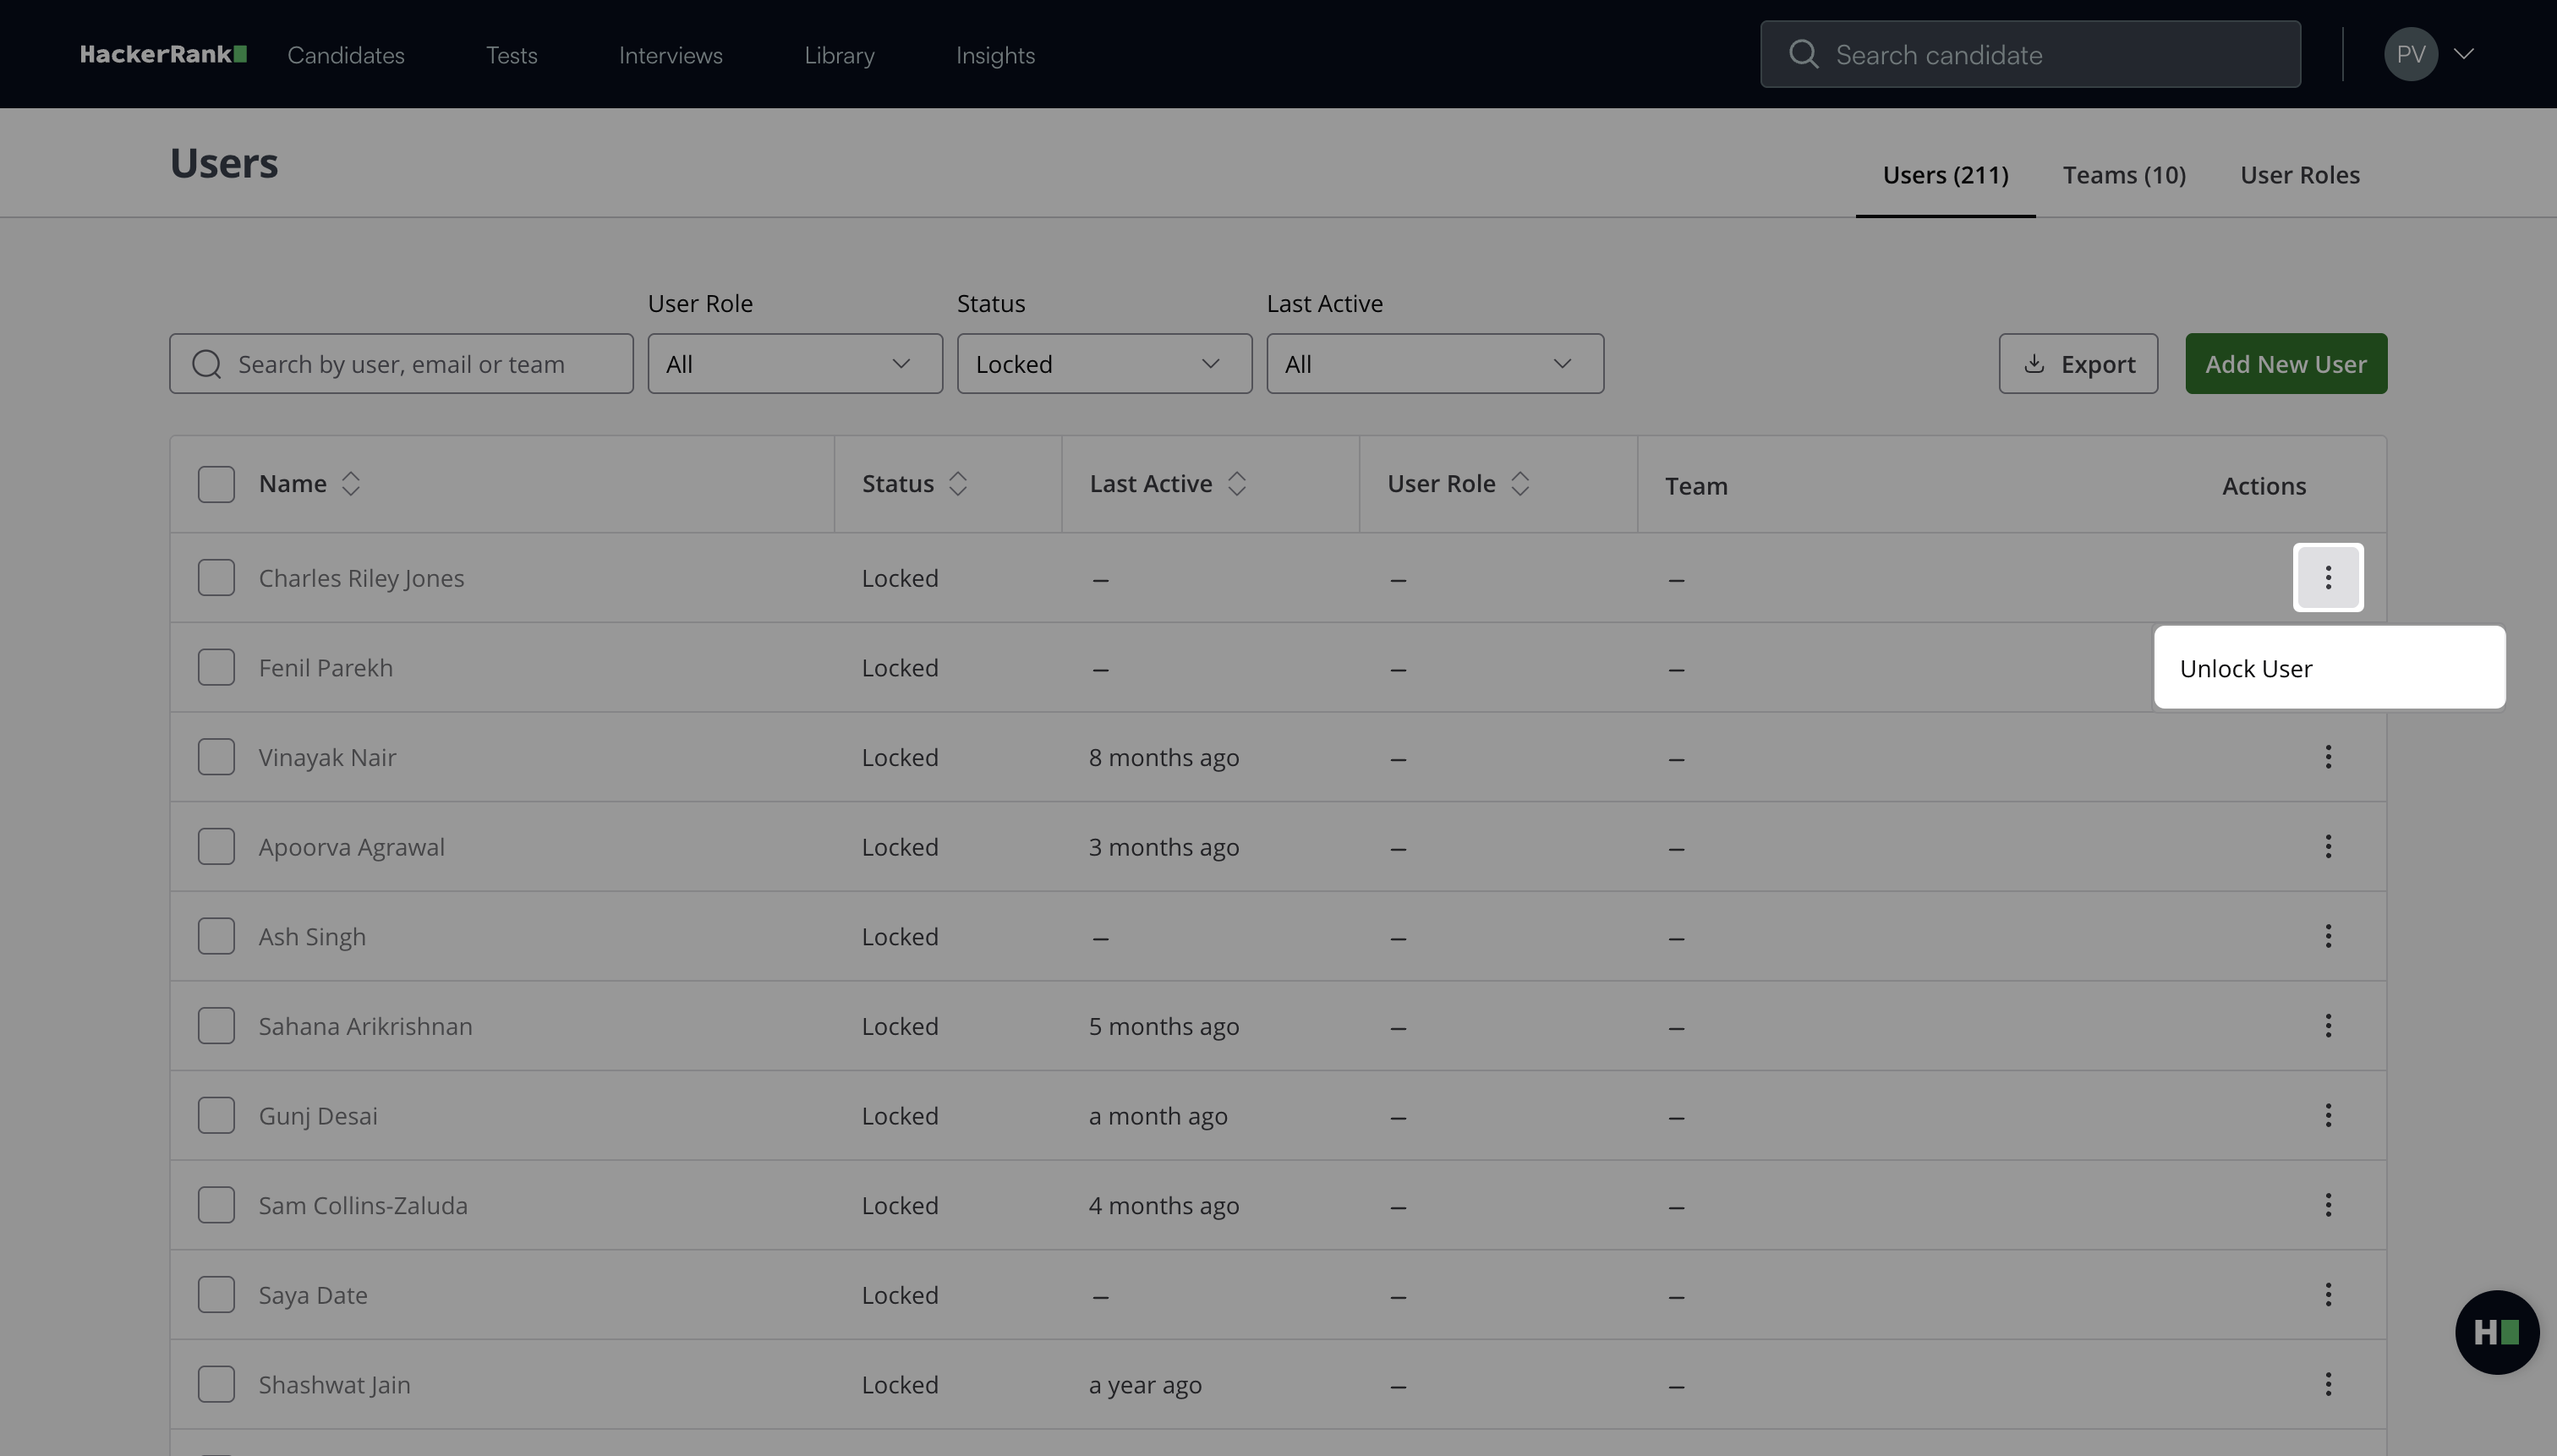Viewport: 2557px width, 1456px height.
Task: Click the HackerRank logo
Action: click(163, 54)
